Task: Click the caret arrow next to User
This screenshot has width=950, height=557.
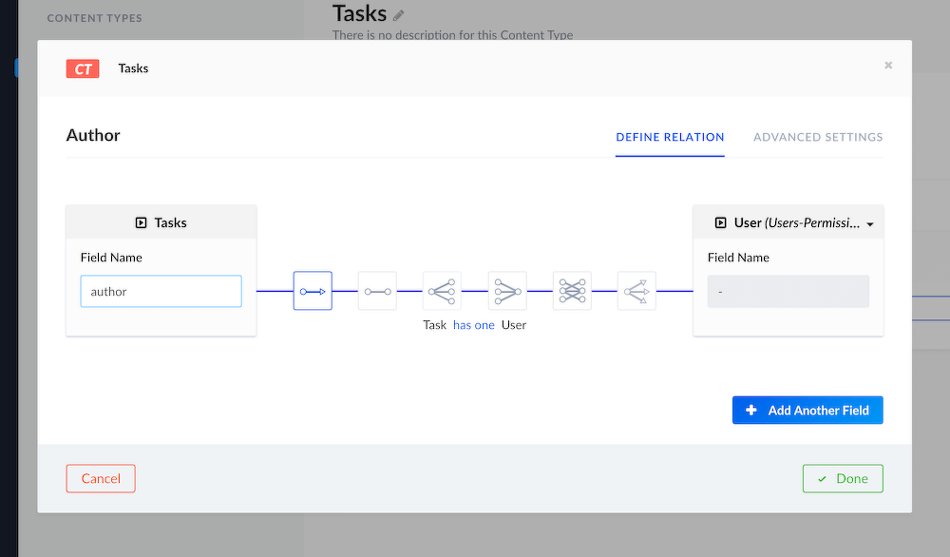Action: click(x=870, y=224)
